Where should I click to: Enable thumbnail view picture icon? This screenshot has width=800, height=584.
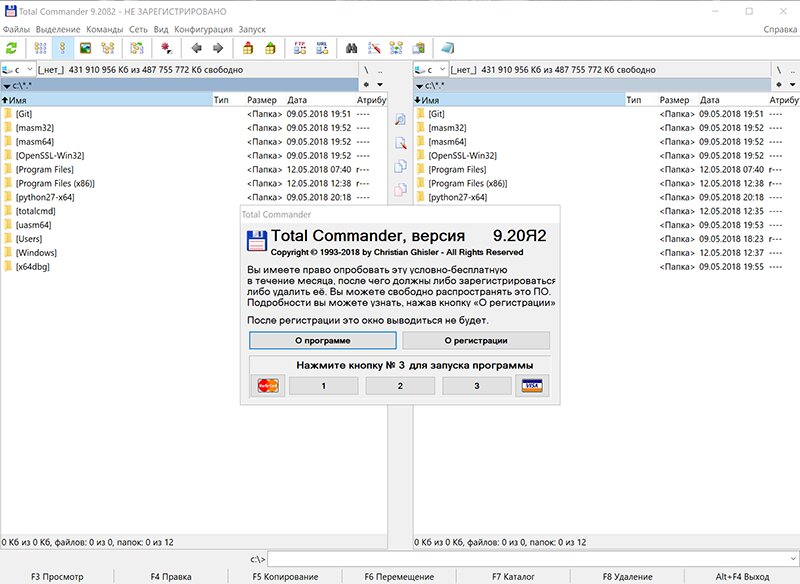[x=85, y=48]
